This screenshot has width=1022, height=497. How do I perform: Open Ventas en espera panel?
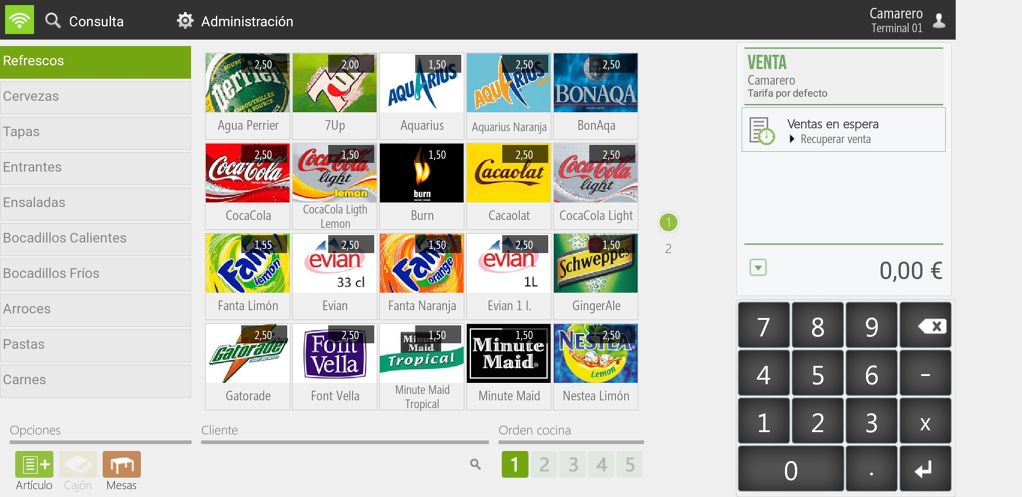click(x=843, y=130)
